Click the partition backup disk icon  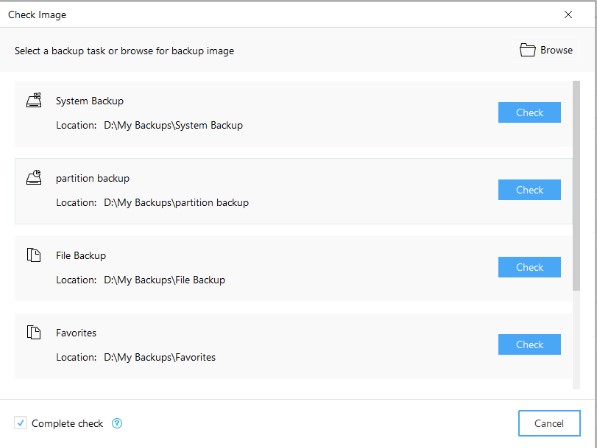click(x=34, y=178)
